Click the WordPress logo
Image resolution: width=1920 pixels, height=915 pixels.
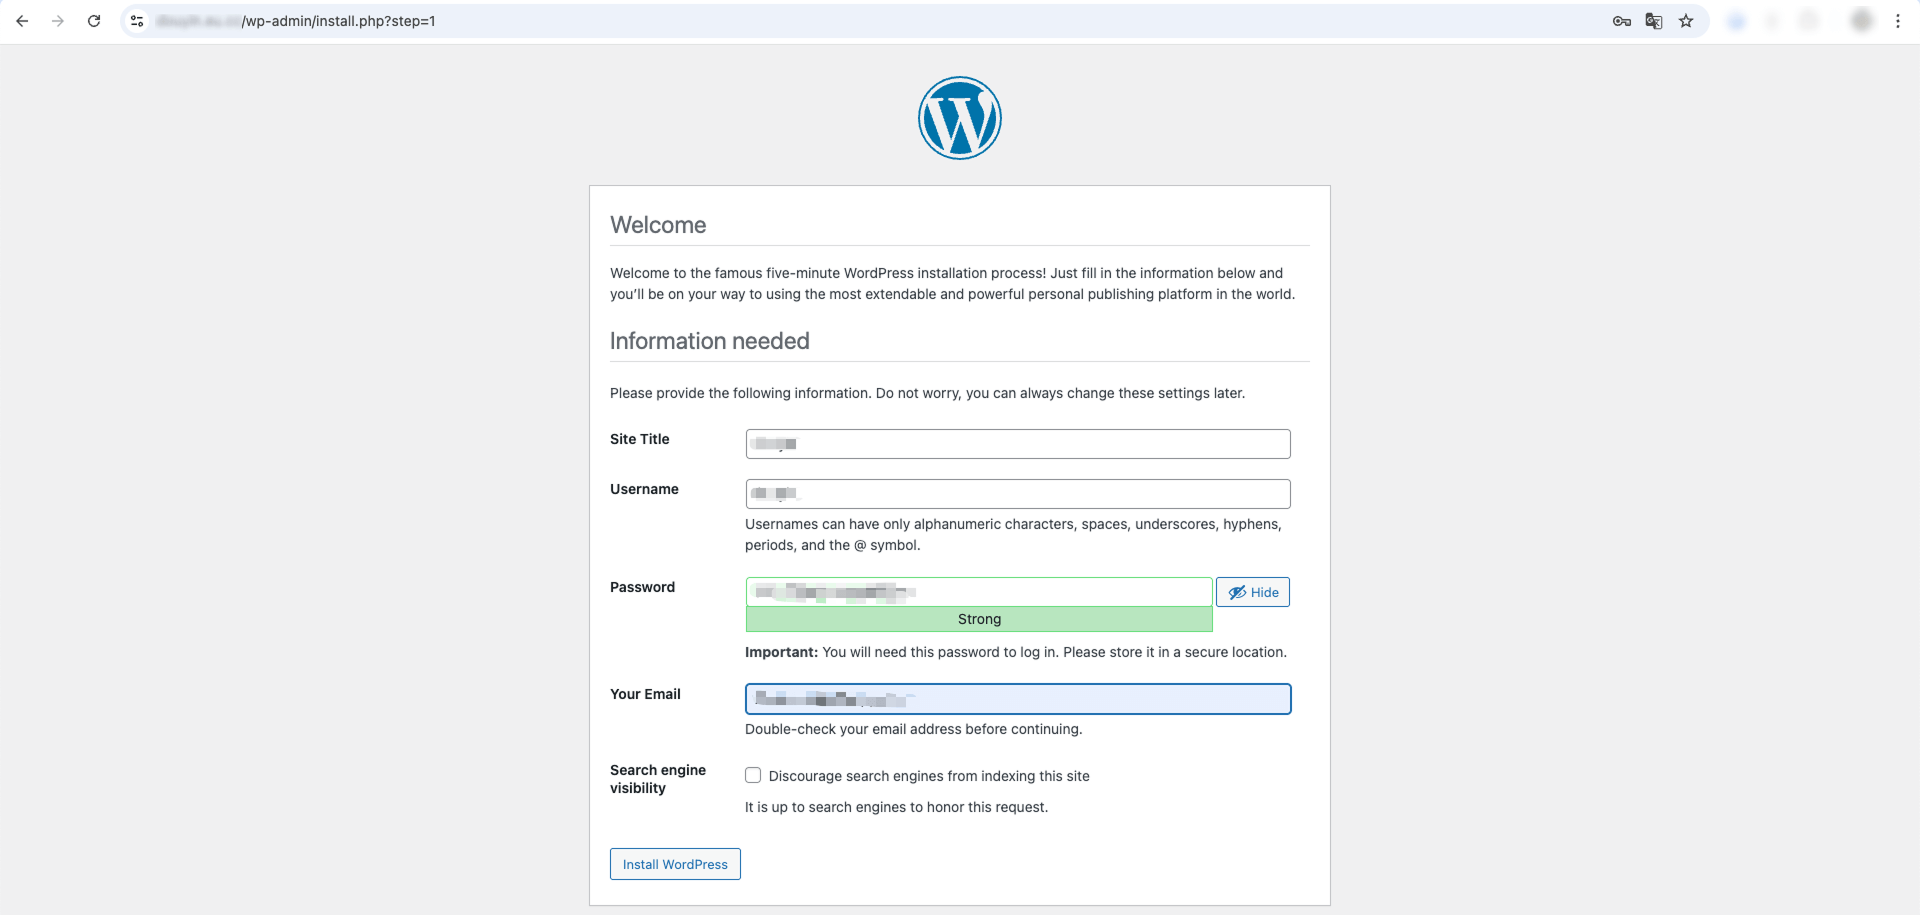click(960, 118)
